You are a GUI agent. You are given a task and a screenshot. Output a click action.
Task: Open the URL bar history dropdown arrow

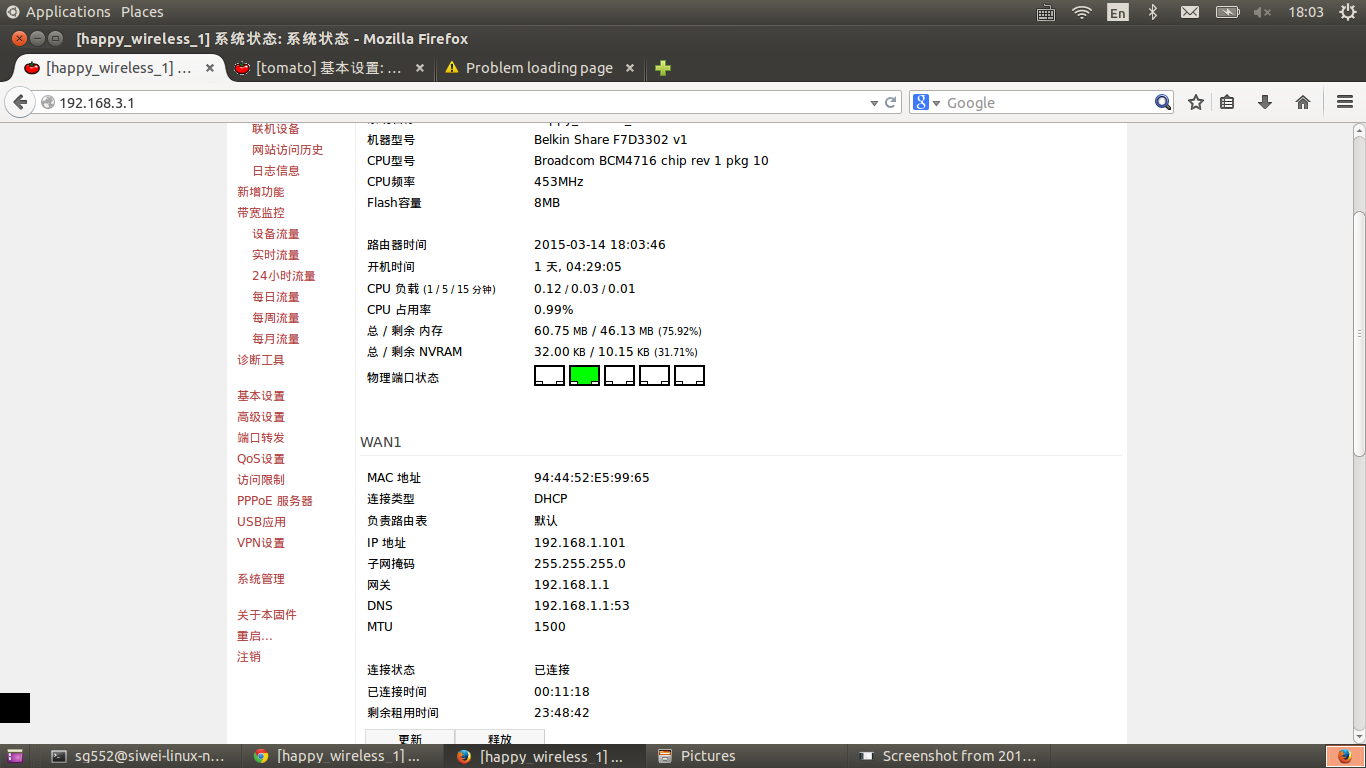[874, 101]
